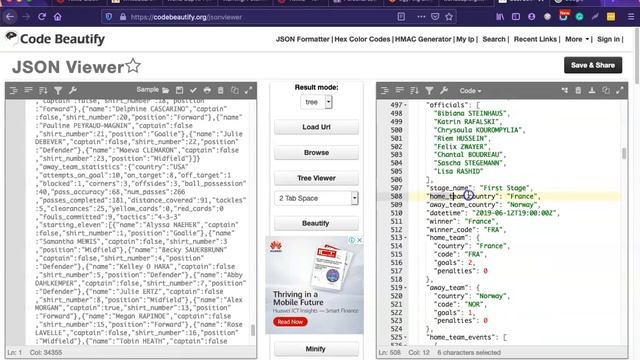Viewport: 640px width, 360px height.
Task: Open More menu in site header
Action: [x=577, y=39]
